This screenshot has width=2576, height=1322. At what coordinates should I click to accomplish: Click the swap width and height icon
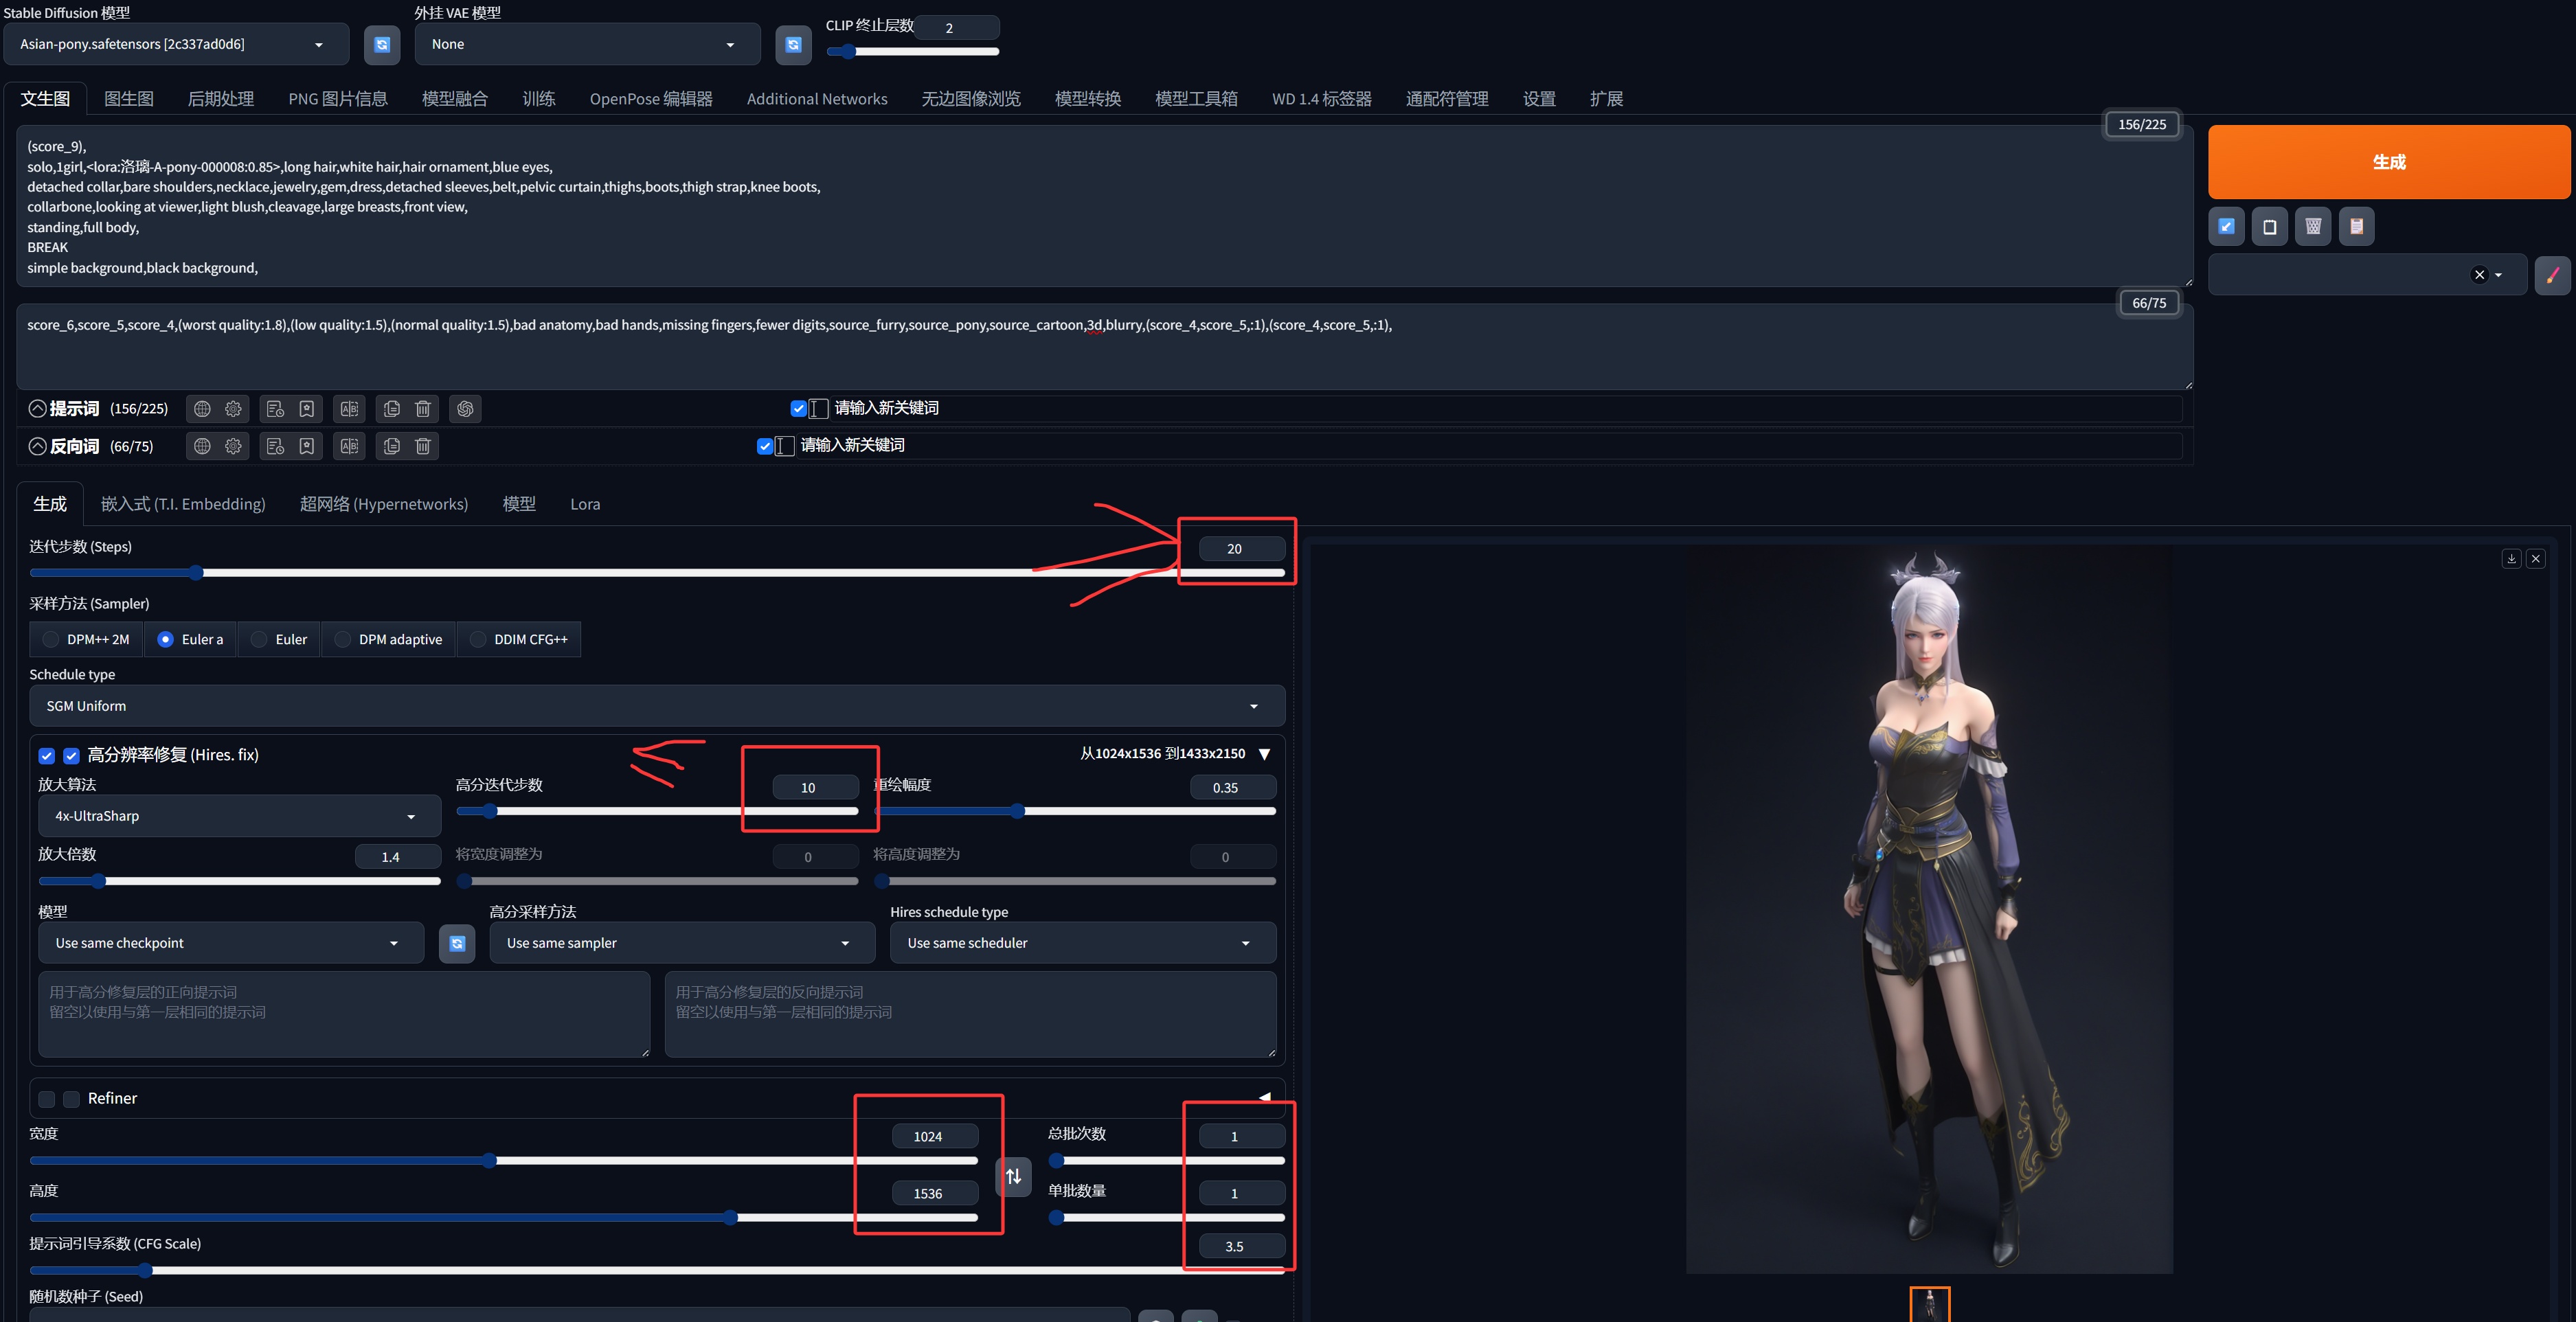[x=1013, y=1176]
